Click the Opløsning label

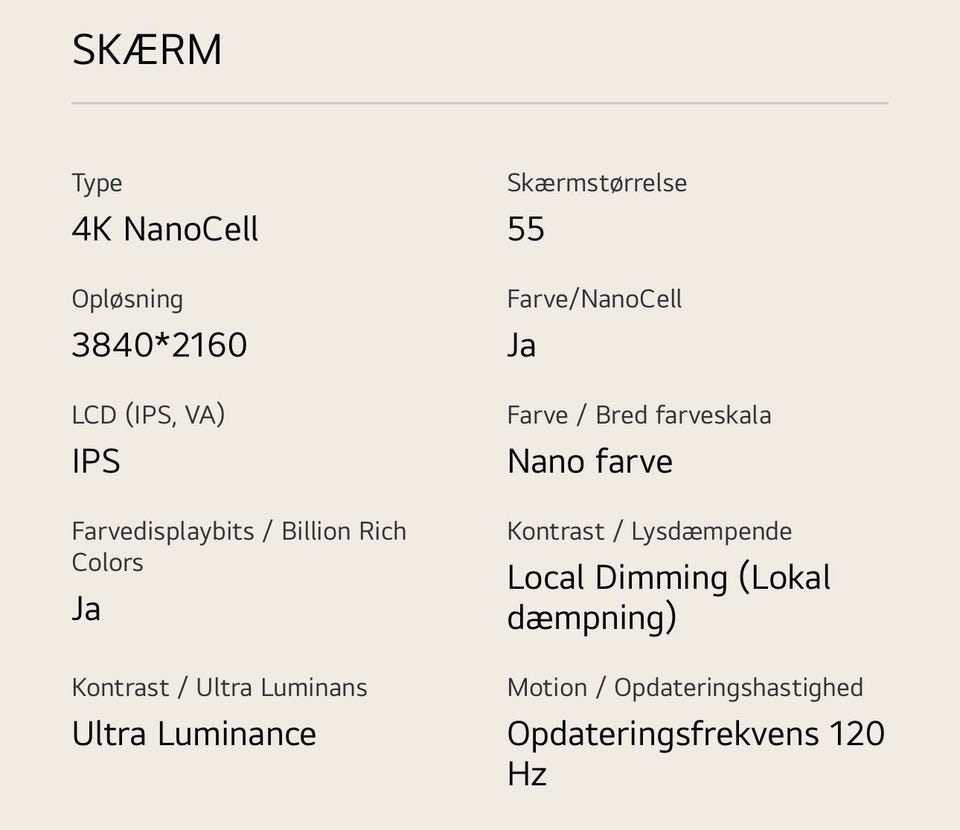(127, 299)
